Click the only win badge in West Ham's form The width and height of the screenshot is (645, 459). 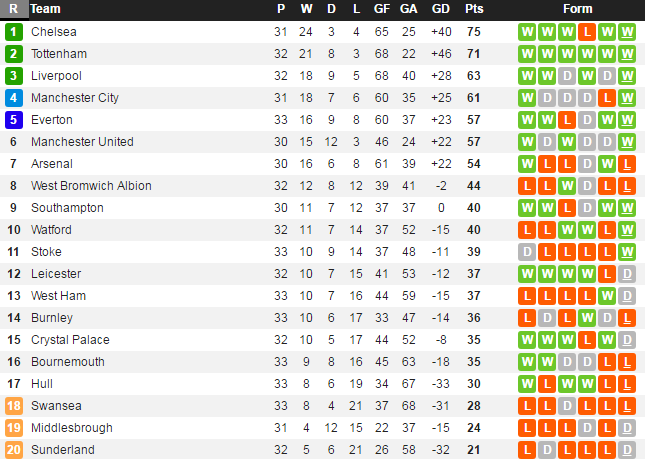tap(607, 295)
